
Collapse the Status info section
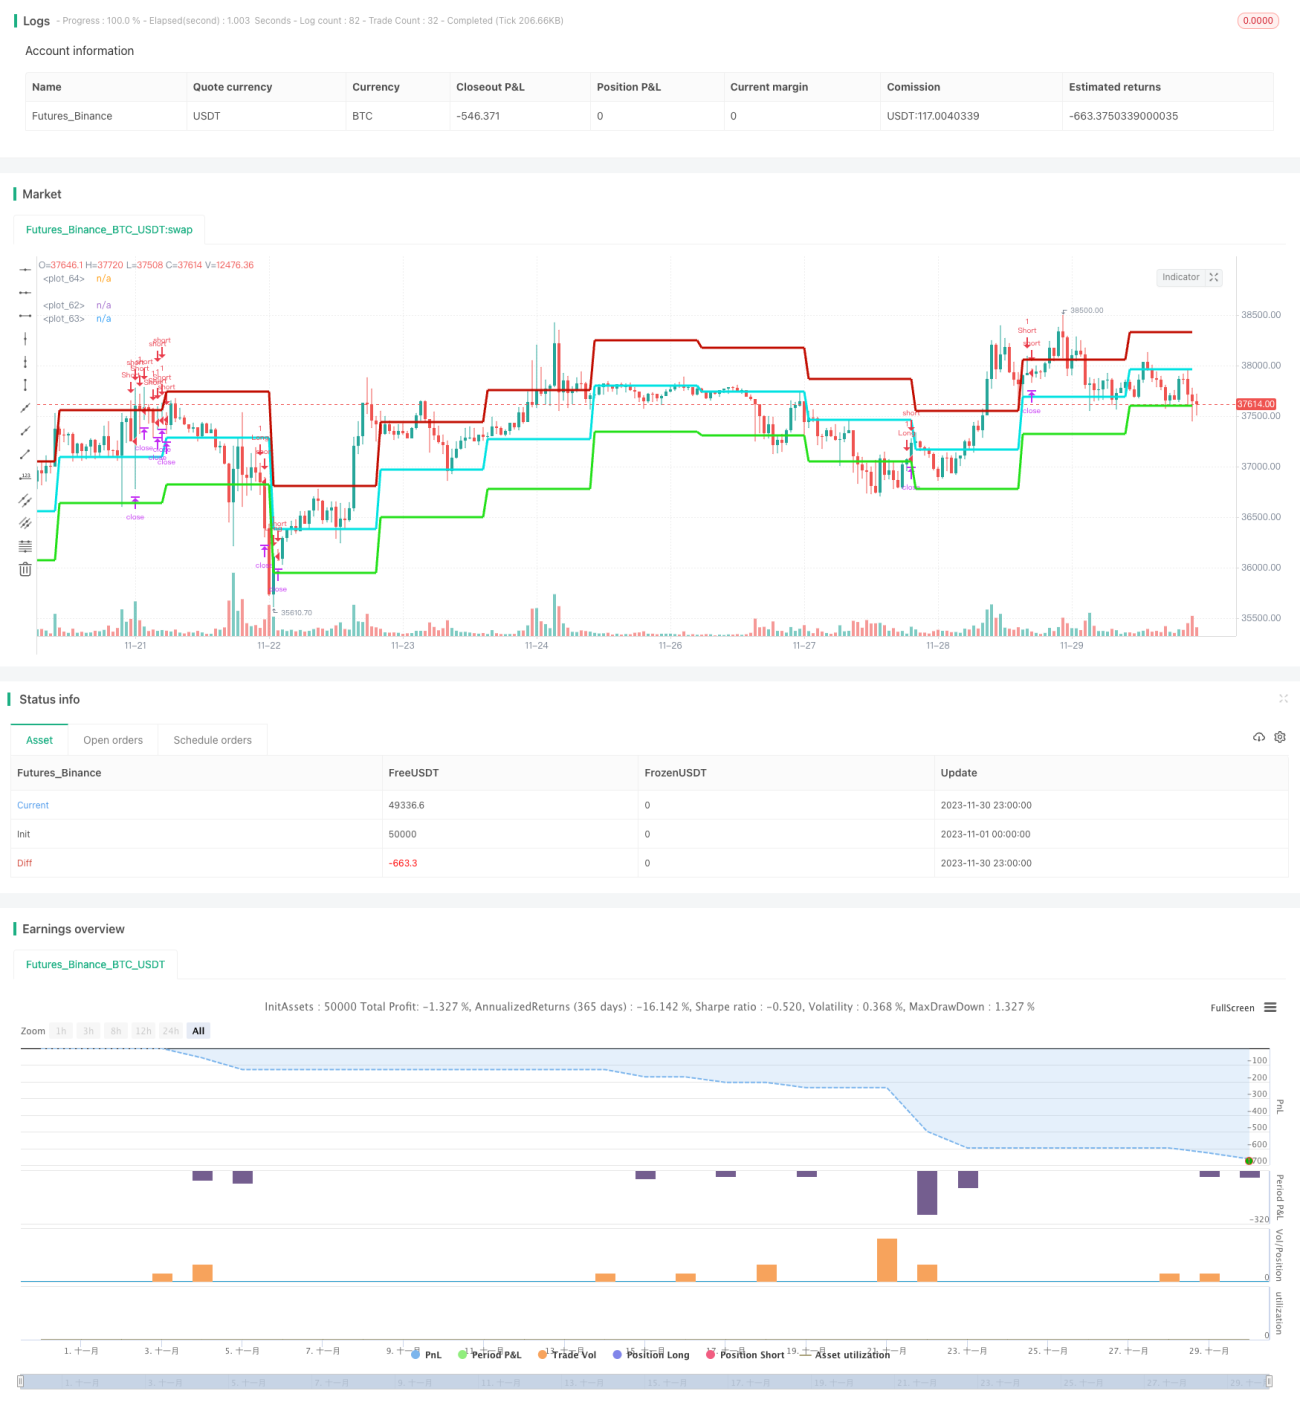1283,698
